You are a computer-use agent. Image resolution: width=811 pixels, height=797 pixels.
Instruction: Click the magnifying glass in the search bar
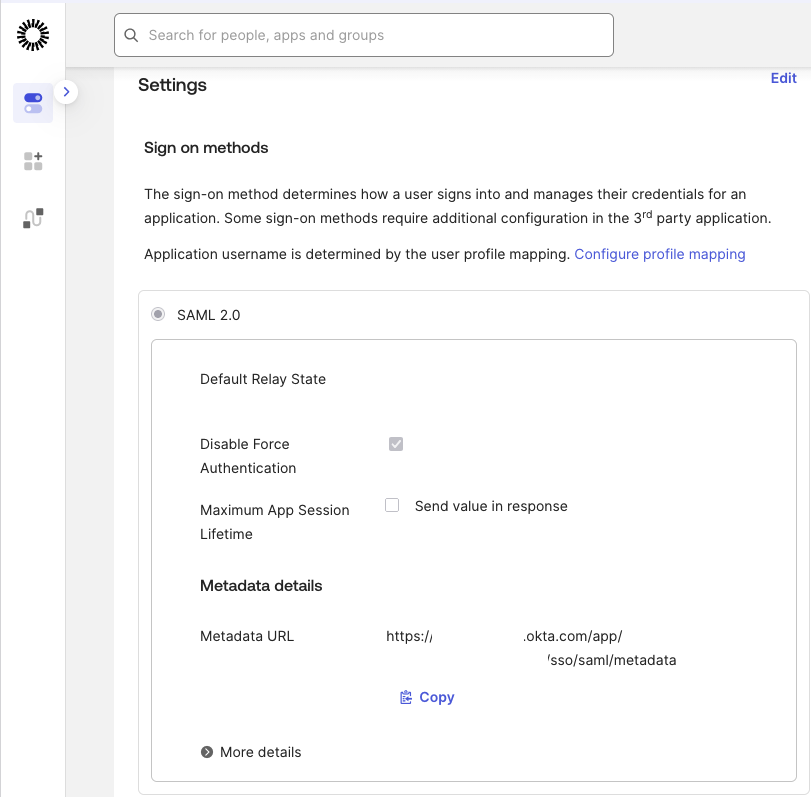point(131,34)
